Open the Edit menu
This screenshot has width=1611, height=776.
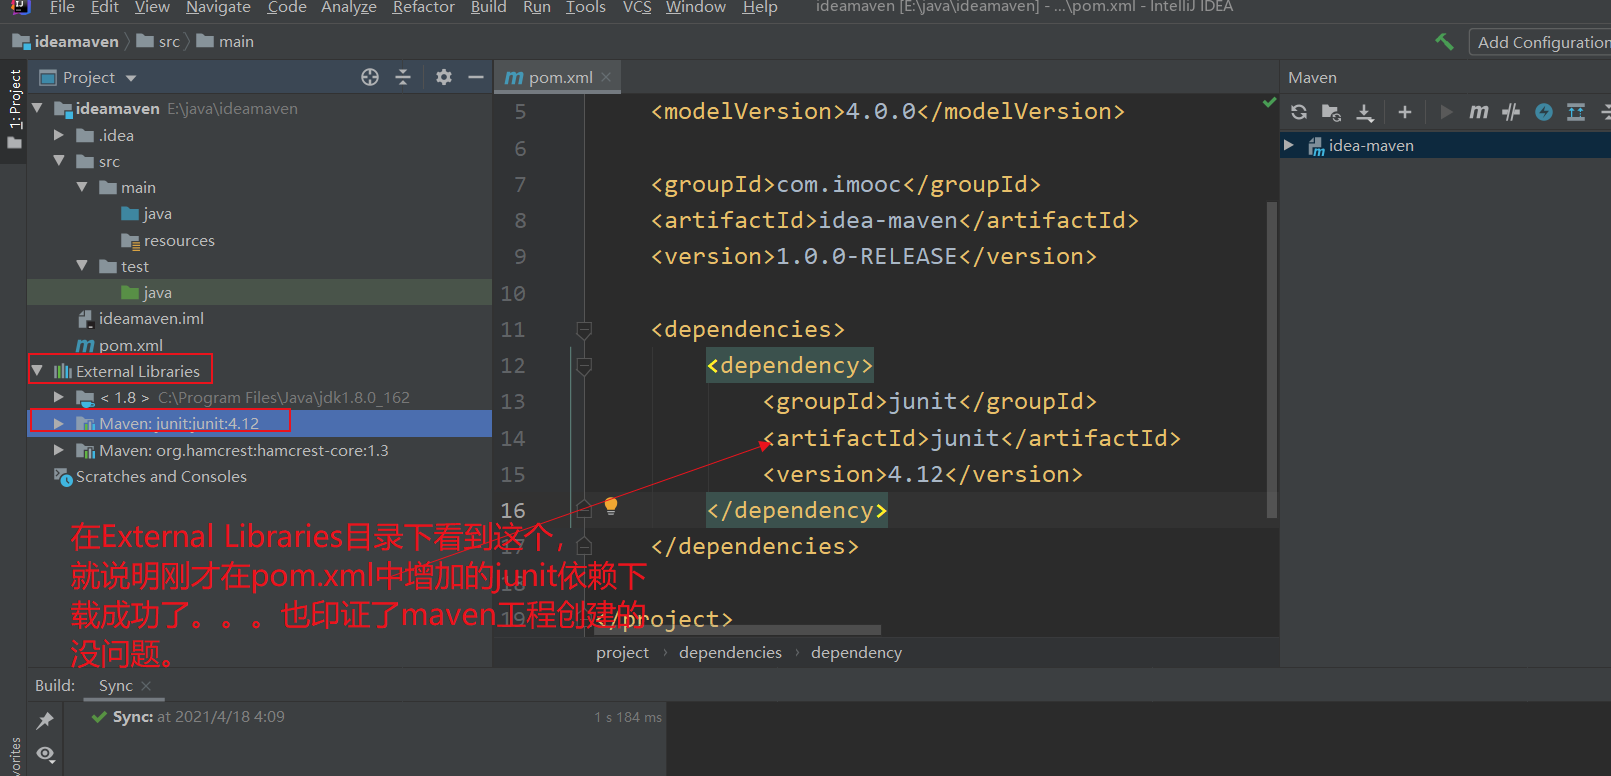coord(105,7)
